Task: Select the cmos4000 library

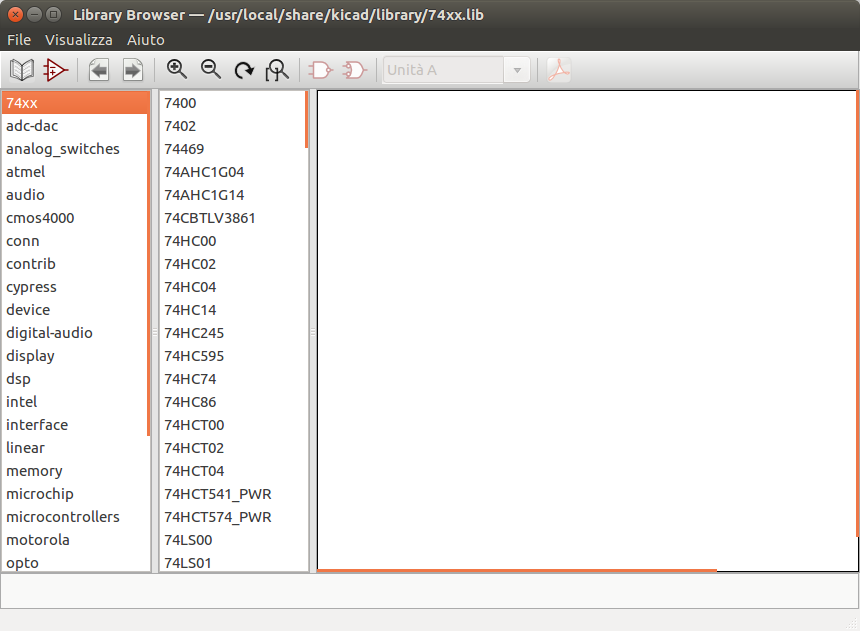Action: pos(40,218)
